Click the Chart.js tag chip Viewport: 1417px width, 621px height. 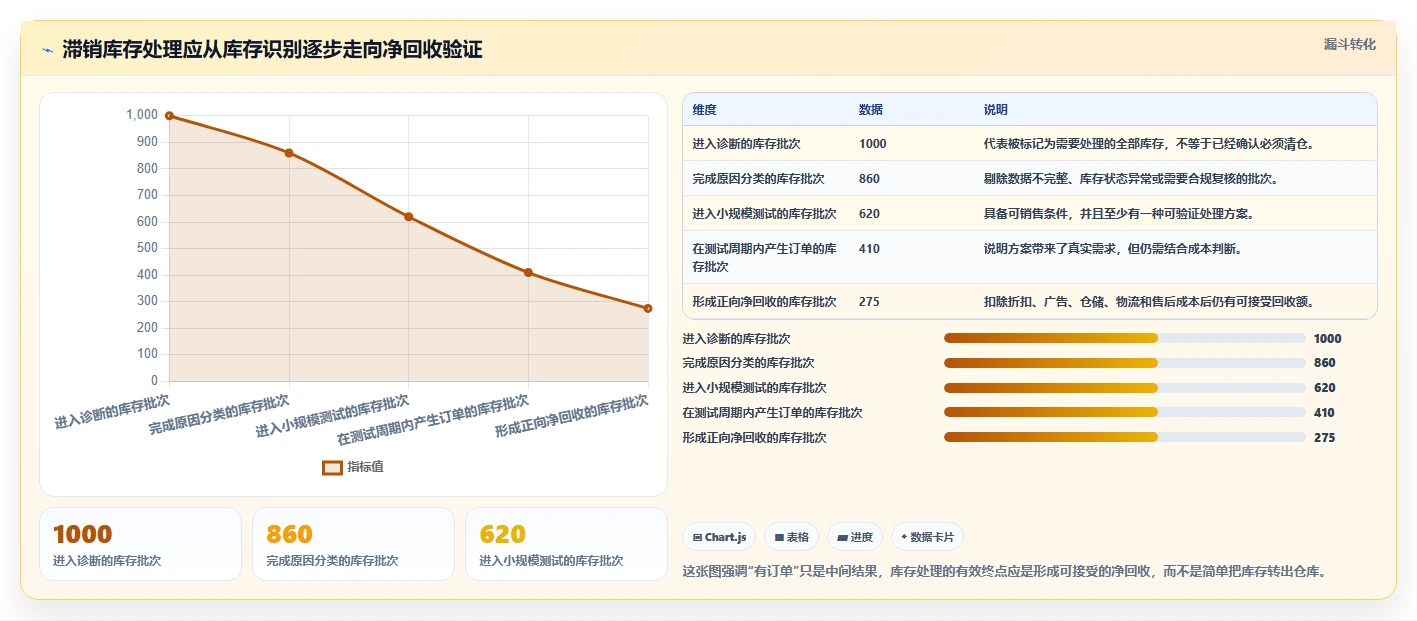coord(719,537)
